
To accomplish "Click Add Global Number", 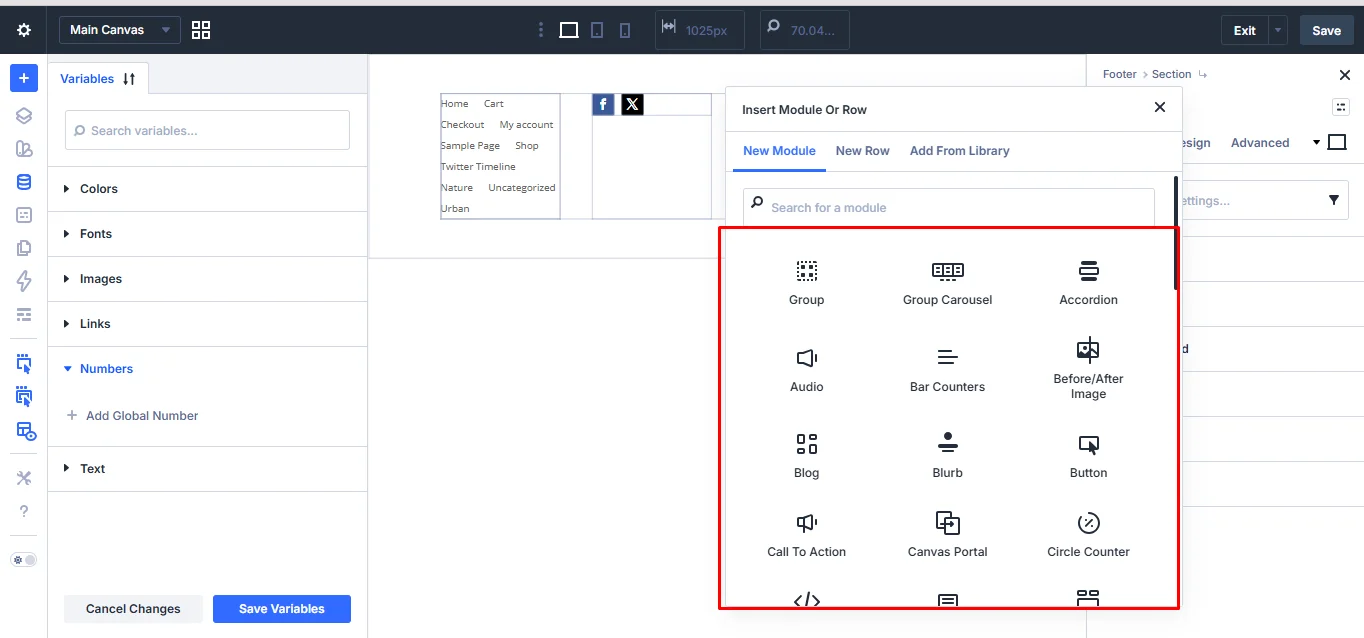I will coord(132,416).
